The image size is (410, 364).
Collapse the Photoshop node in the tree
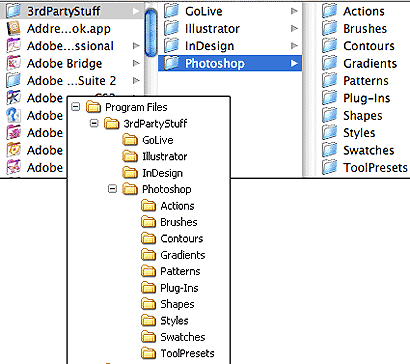click(113, 189)
